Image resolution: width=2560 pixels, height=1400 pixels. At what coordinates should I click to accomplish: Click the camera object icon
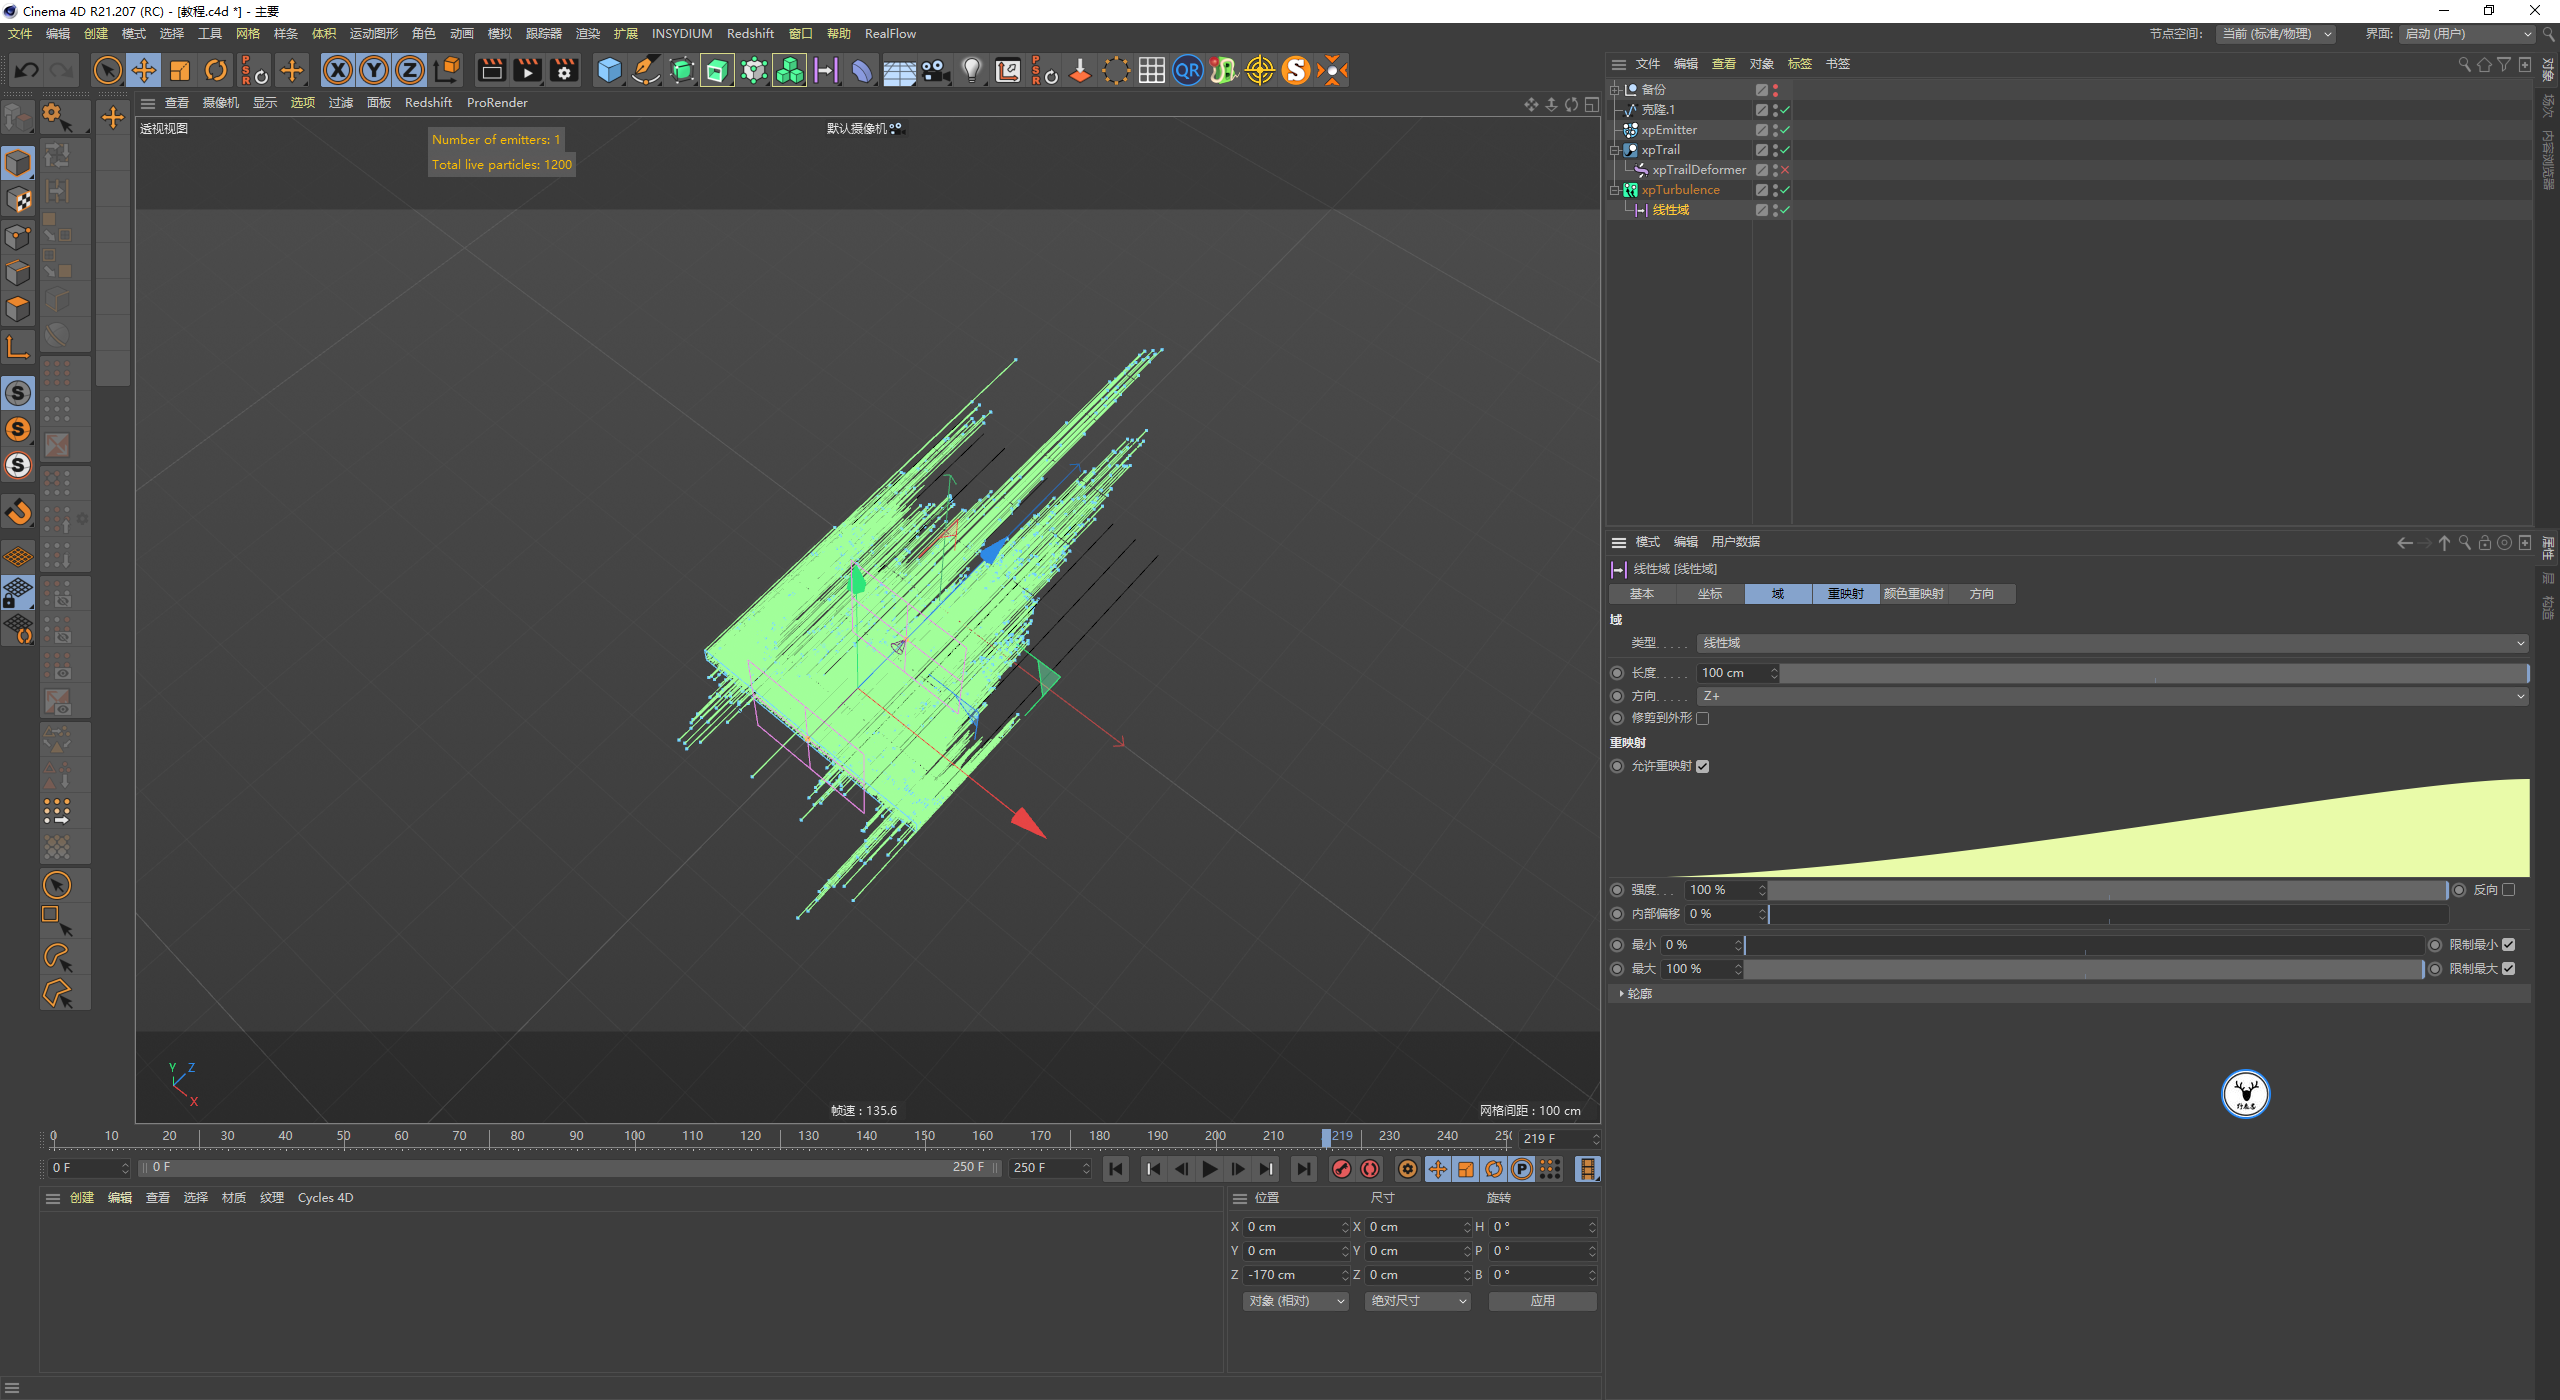[935, 70]
